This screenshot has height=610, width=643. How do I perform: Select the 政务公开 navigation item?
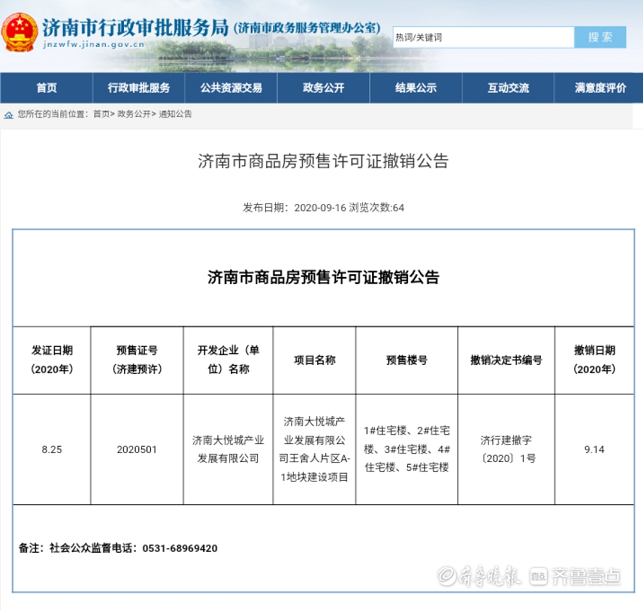pos(322,88)
